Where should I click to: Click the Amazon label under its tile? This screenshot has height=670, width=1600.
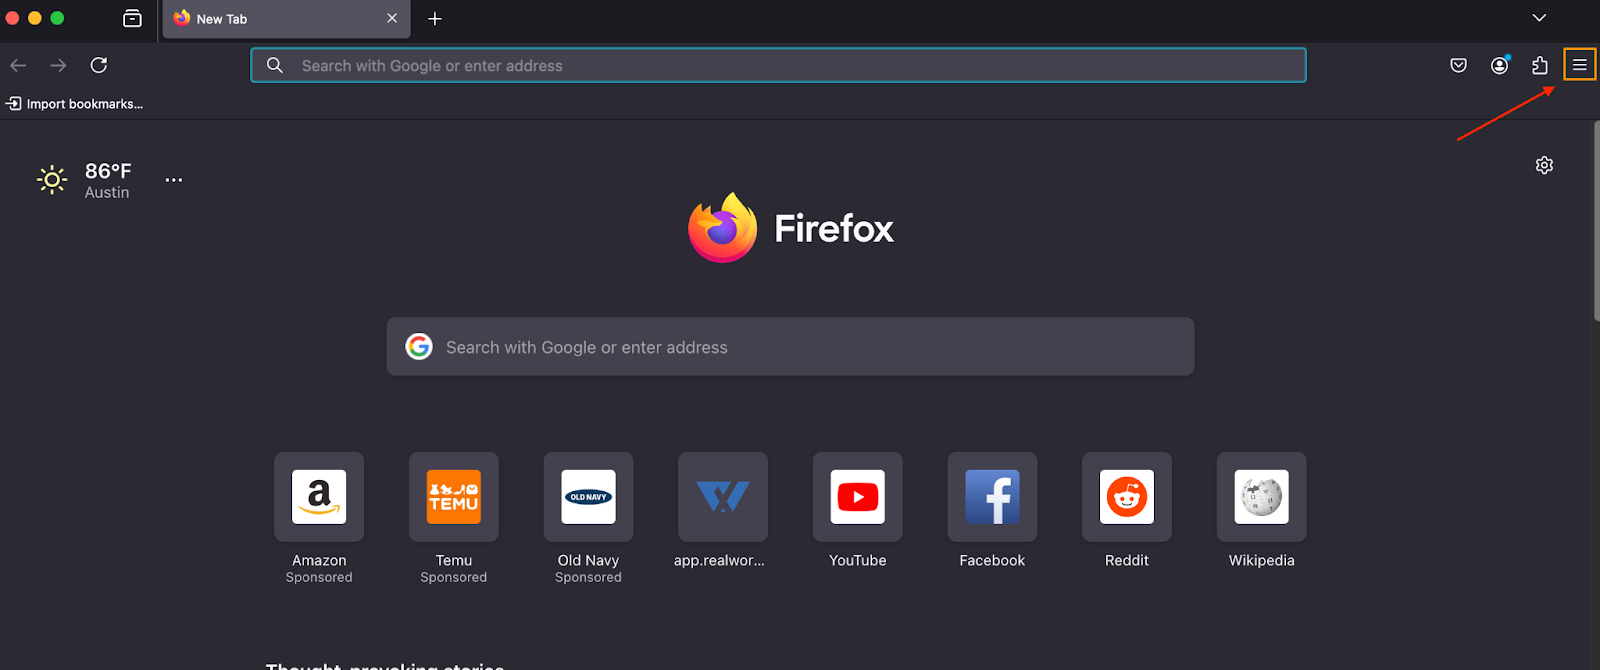tap(319, 561)
